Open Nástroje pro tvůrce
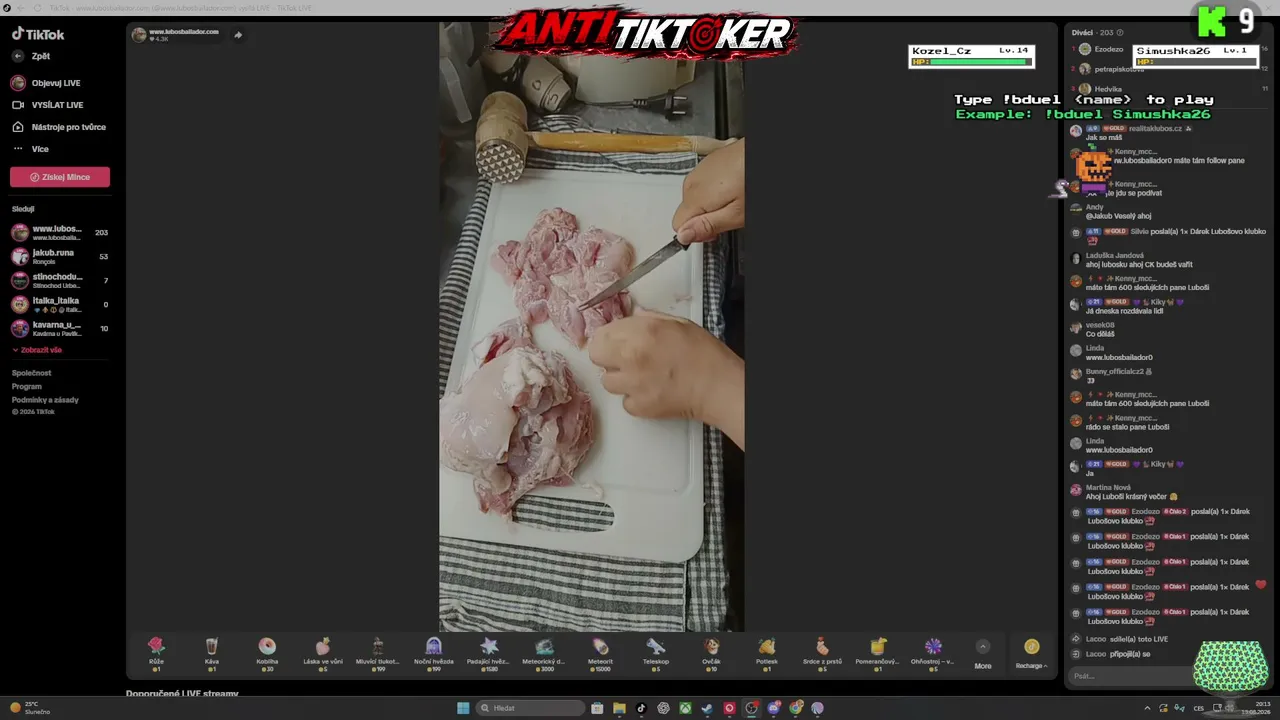The width and height of the screenshot is (1280, 720). pos(58,127)
